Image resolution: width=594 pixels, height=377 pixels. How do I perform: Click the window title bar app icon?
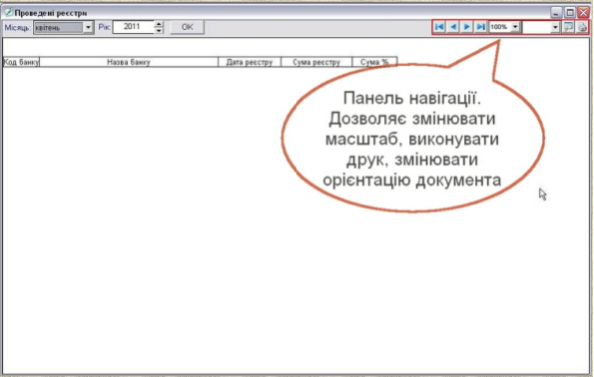8,13
